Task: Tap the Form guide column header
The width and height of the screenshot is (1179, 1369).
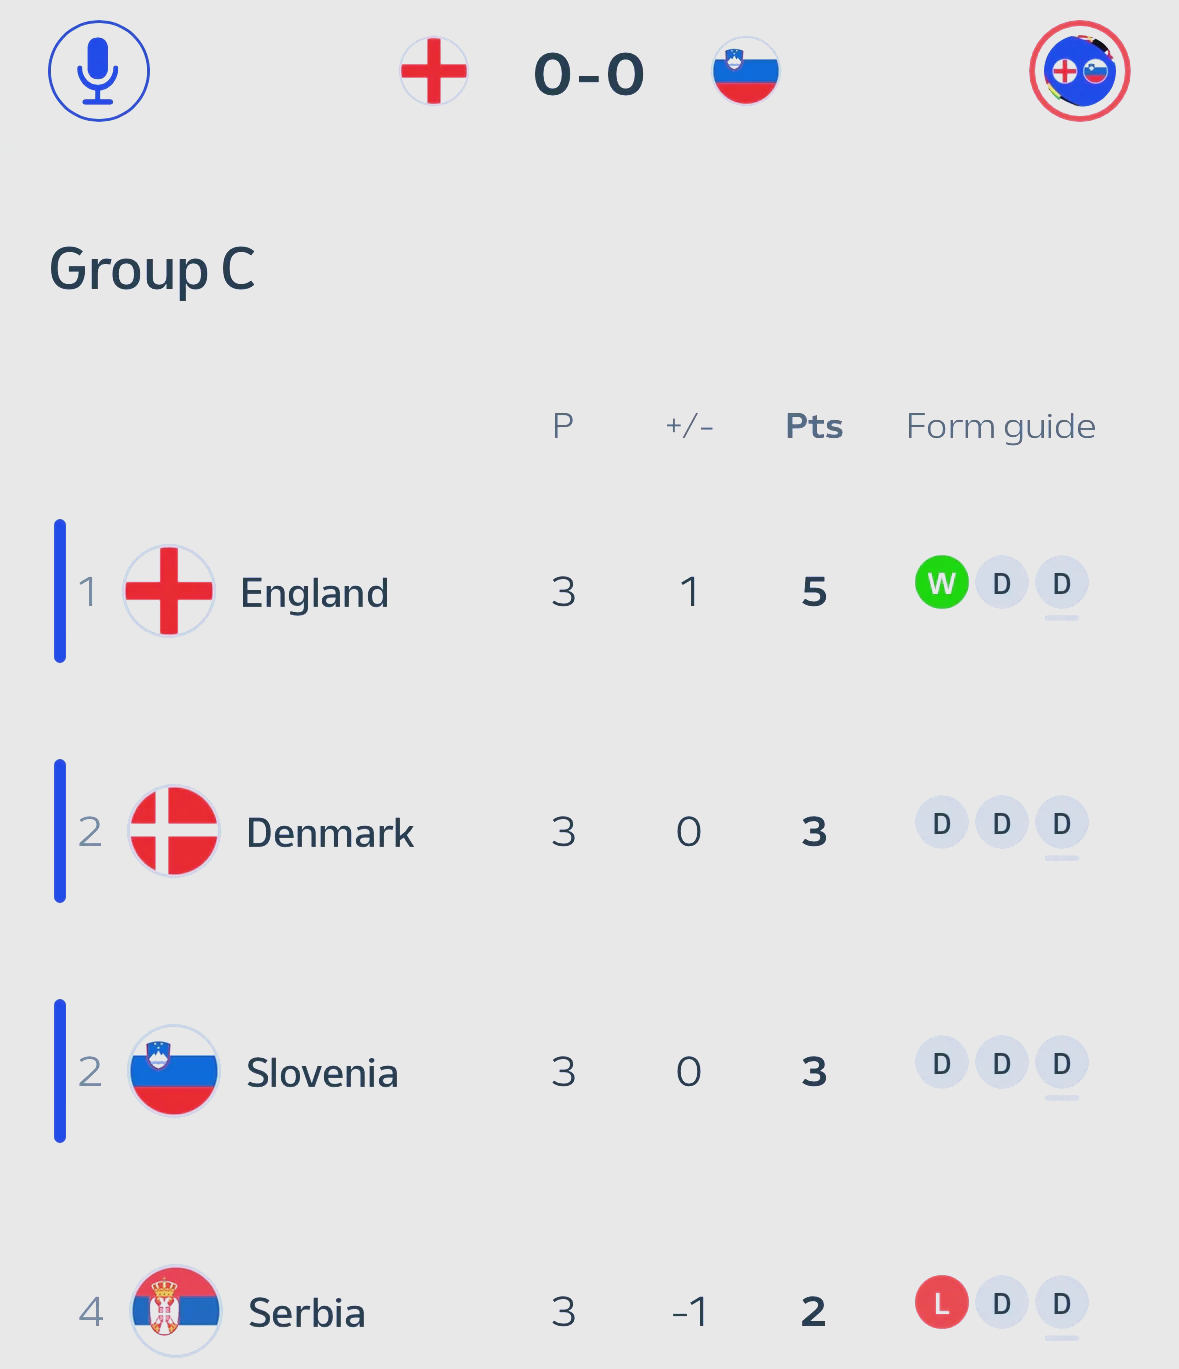Action: [x=1001, y=426]
